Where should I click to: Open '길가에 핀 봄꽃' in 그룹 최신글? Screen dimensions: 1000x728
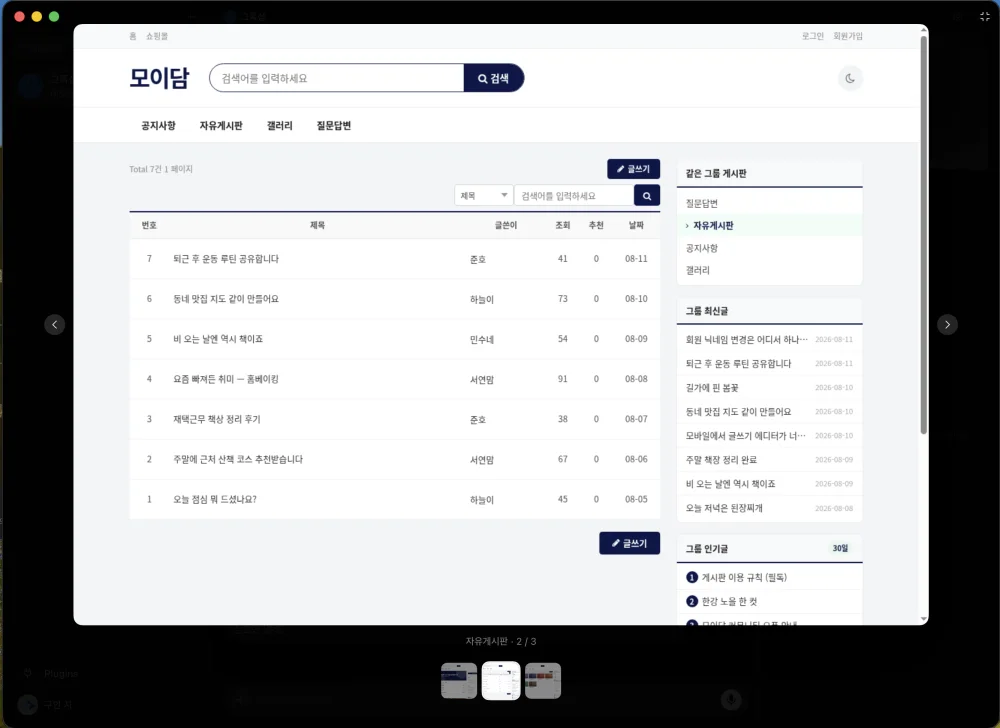712,388
